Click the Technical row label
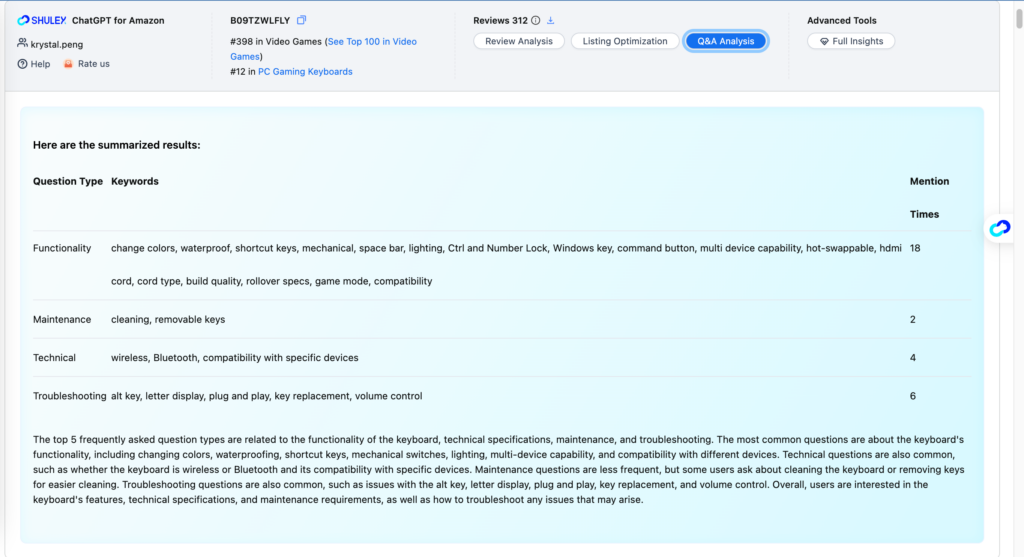This screenshot has width=1024, height=557. [x=54, y=358]
